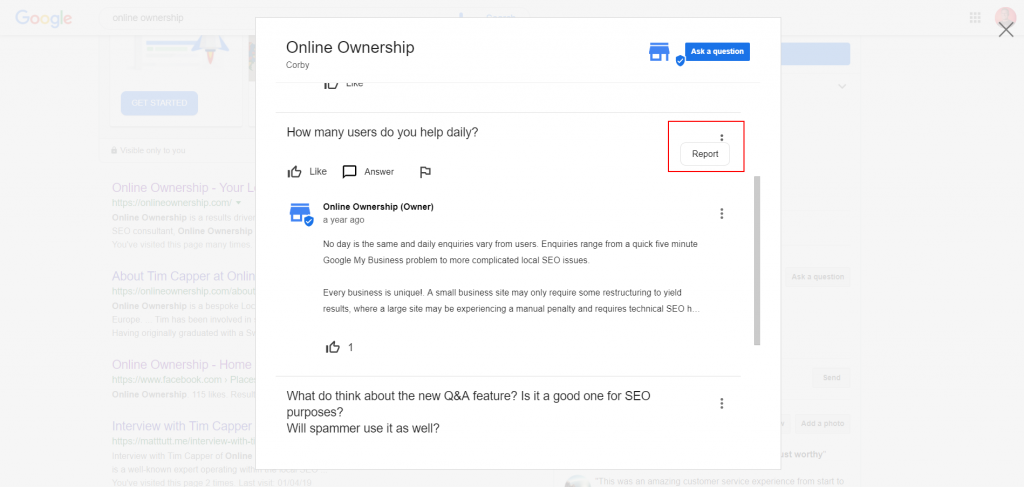Click the Answer speech bubble icon
This screenshot has height=487, width=1024.
click(349, 172)
